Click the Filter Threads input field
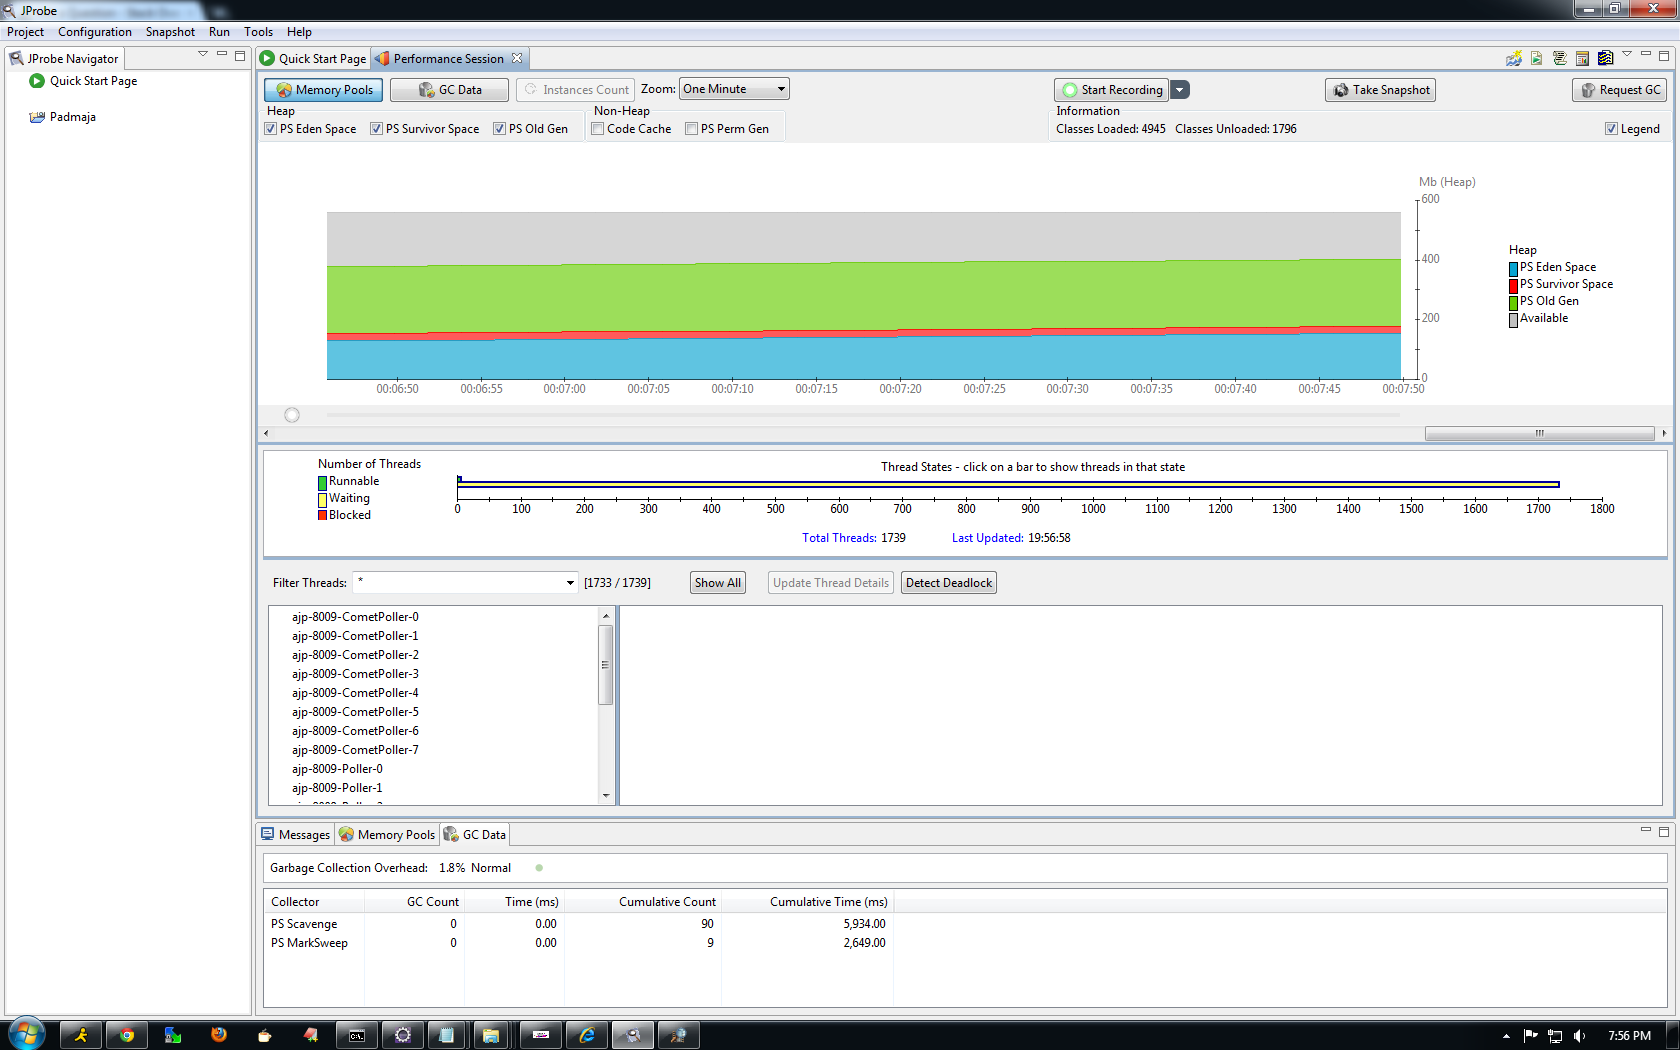This screenshot has width=1680, height=1050. (x=459, y=583)
